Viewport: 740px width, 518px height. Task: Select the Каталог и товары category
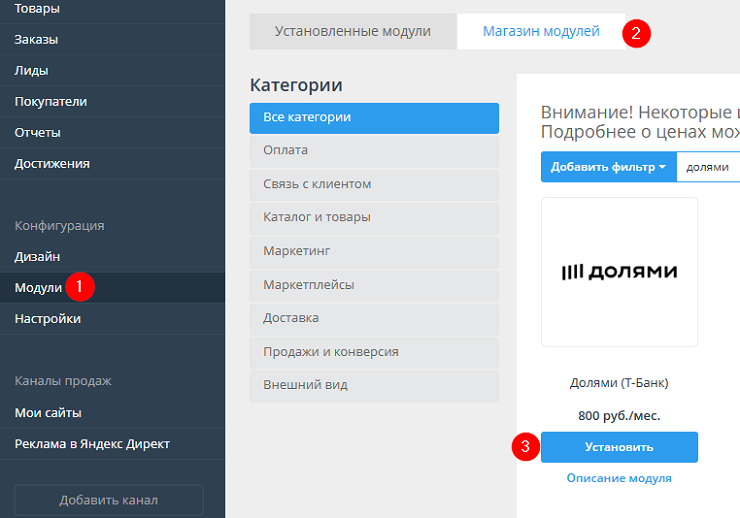[373, 217]
